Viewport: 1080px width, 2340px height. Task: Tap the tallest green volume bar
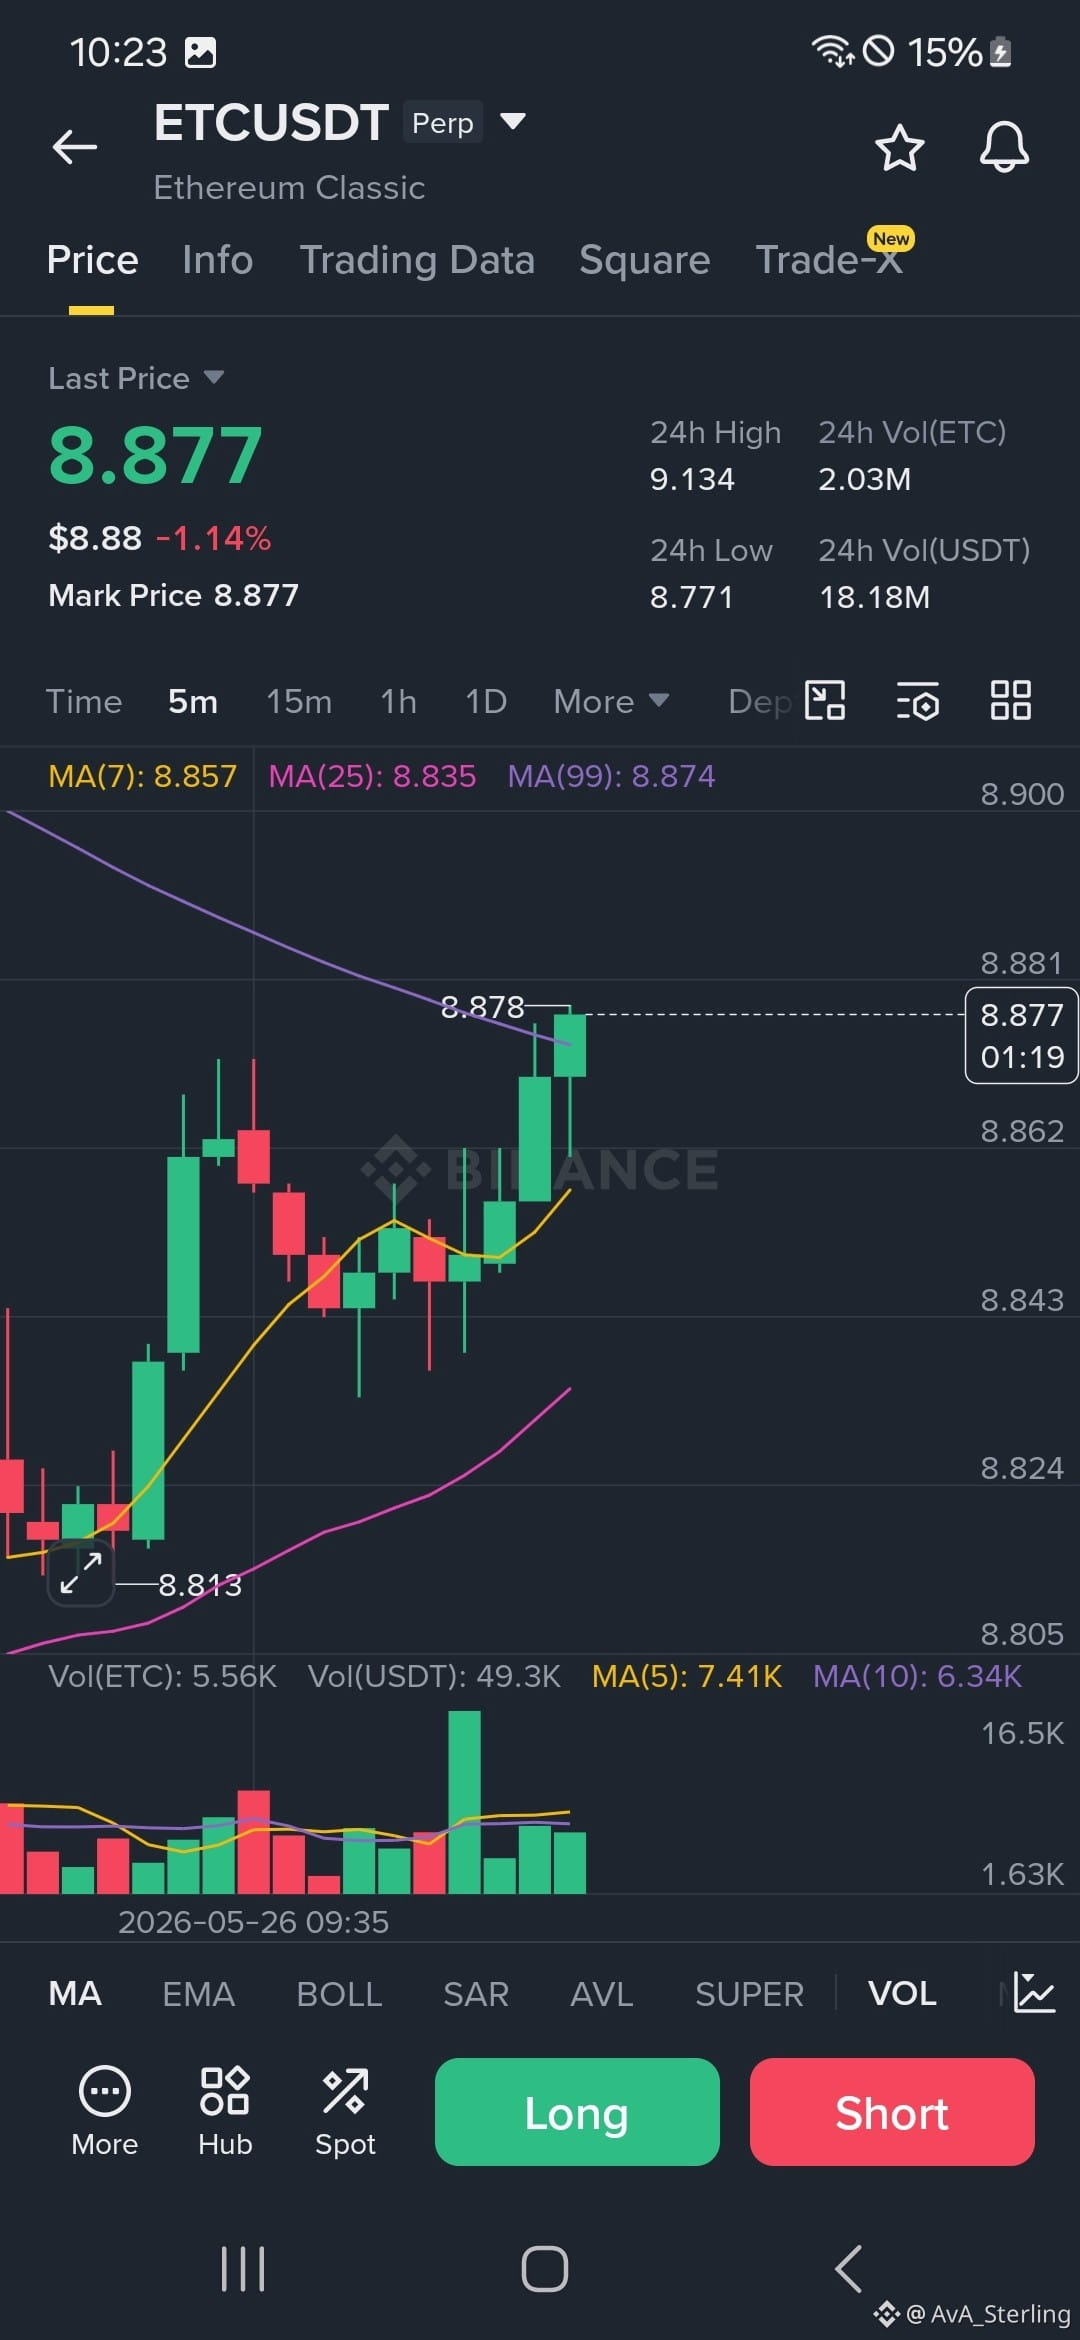coord(464,1802)
